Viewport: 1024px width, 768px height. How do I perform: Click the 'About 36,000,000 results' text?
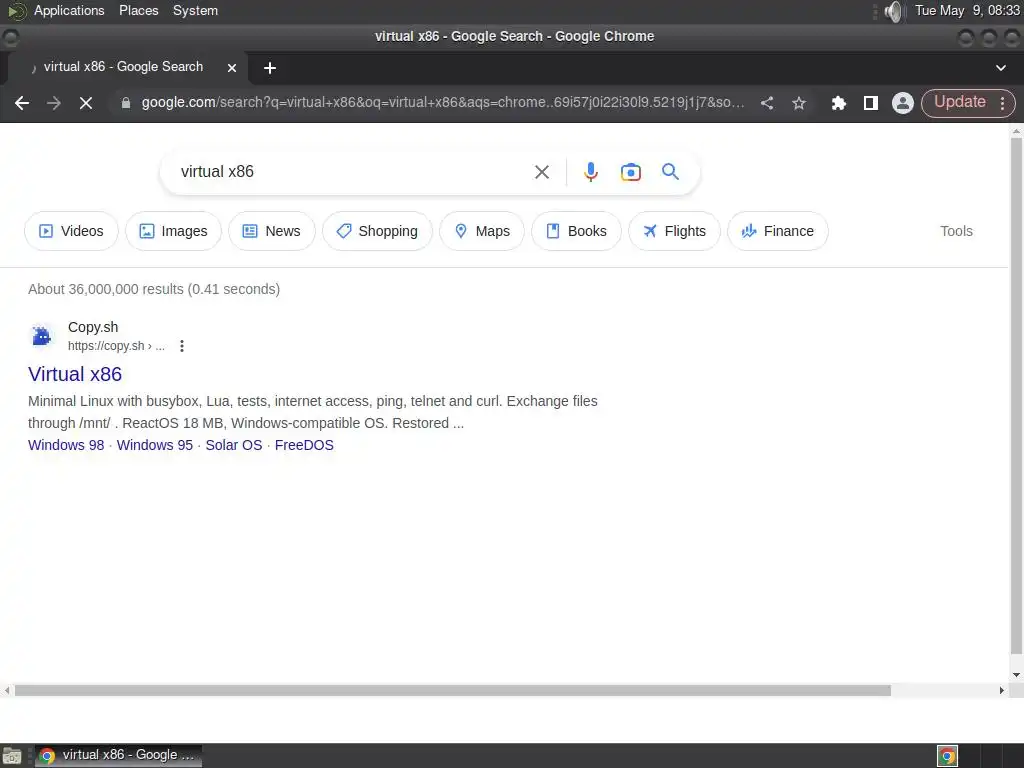[x=154, y=289]
